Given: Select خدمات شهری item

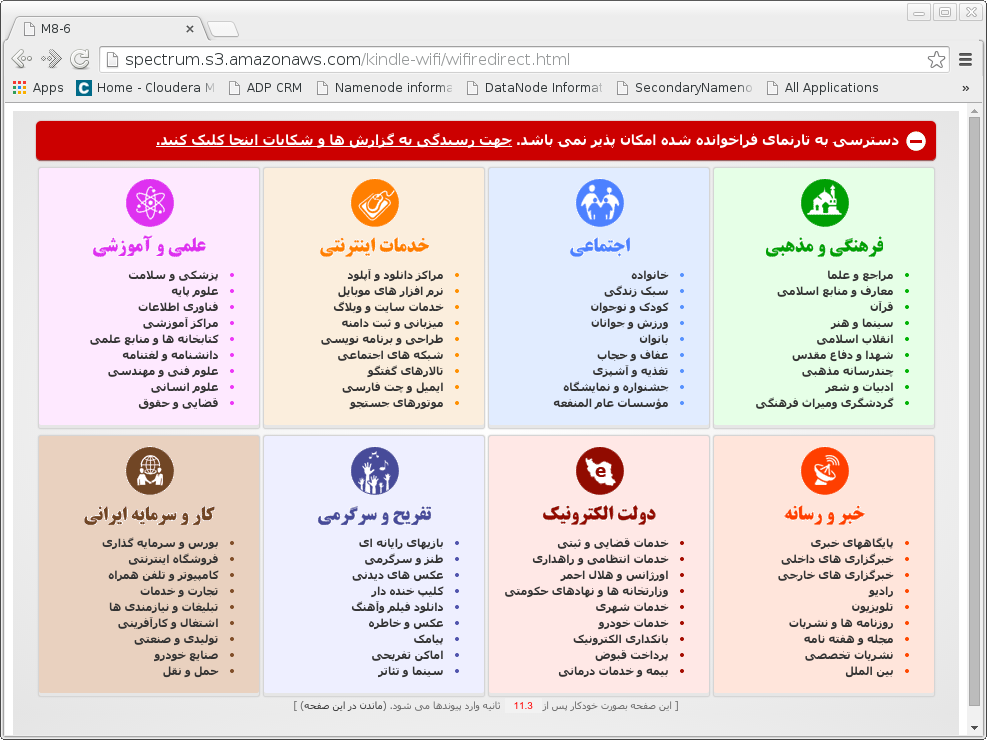Looking at the screenshot, I should point(632,607).
